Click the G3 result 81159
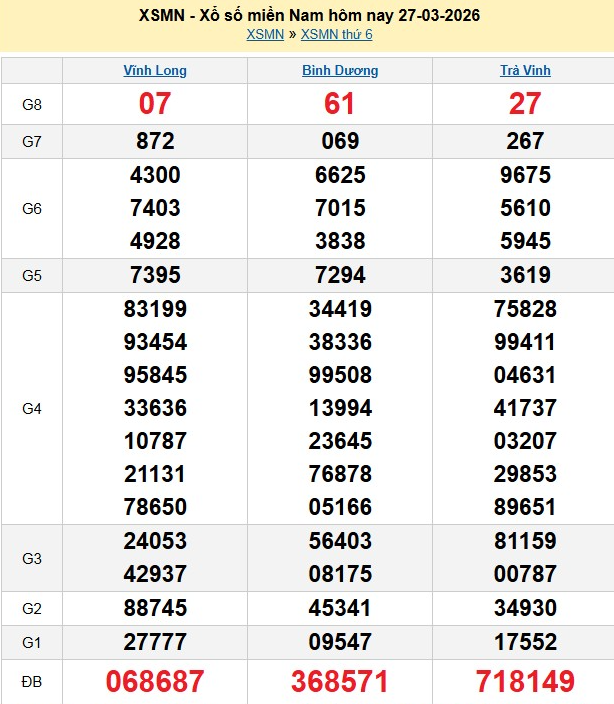614x704 pixels. [x=525, y=541]
